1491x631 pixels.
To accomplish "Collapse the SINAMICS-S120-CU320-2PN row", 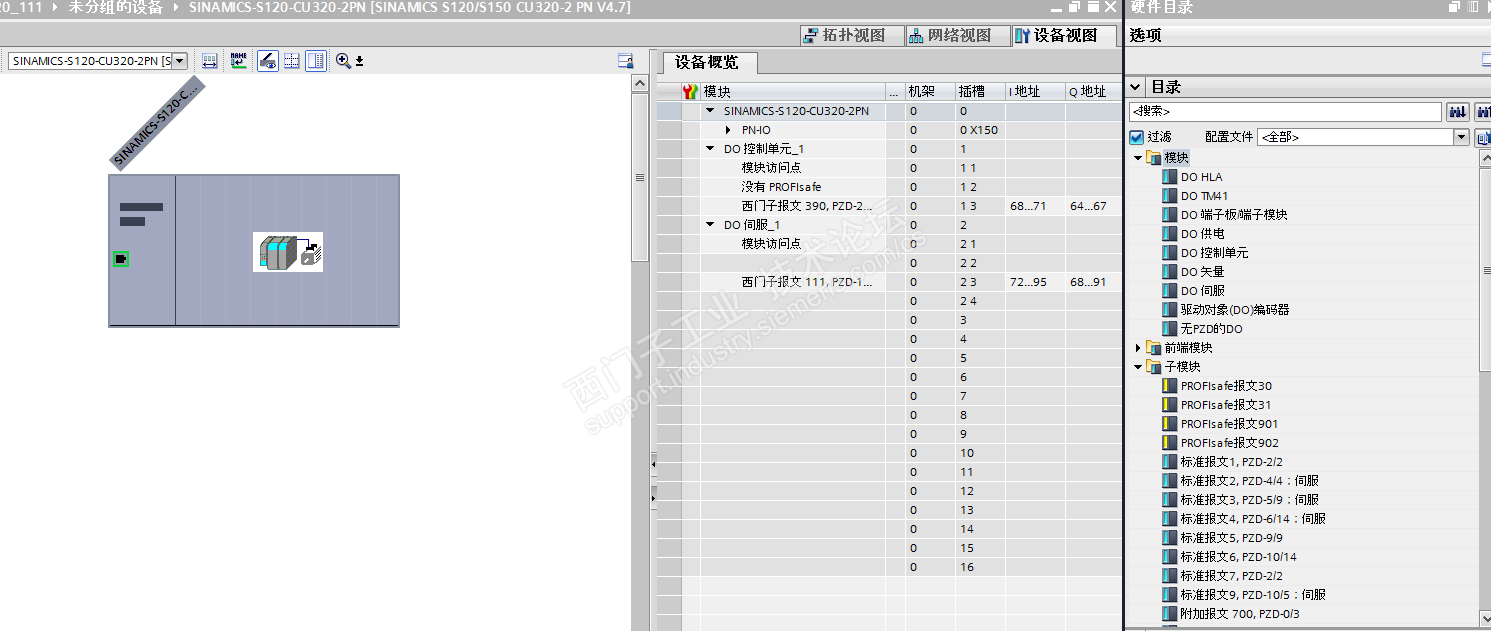I will pos(710,111).
